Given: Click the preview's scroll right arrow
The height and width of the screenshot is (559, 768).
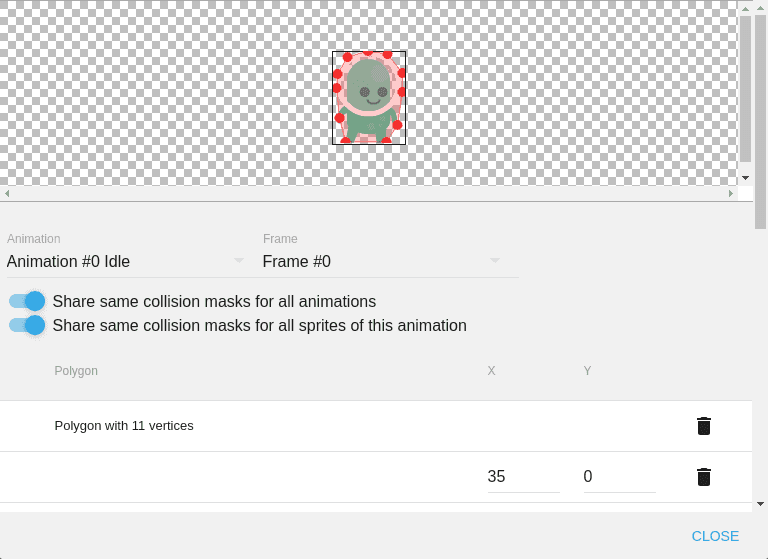Looking at the screenshot, I should (x=730, y=193).
